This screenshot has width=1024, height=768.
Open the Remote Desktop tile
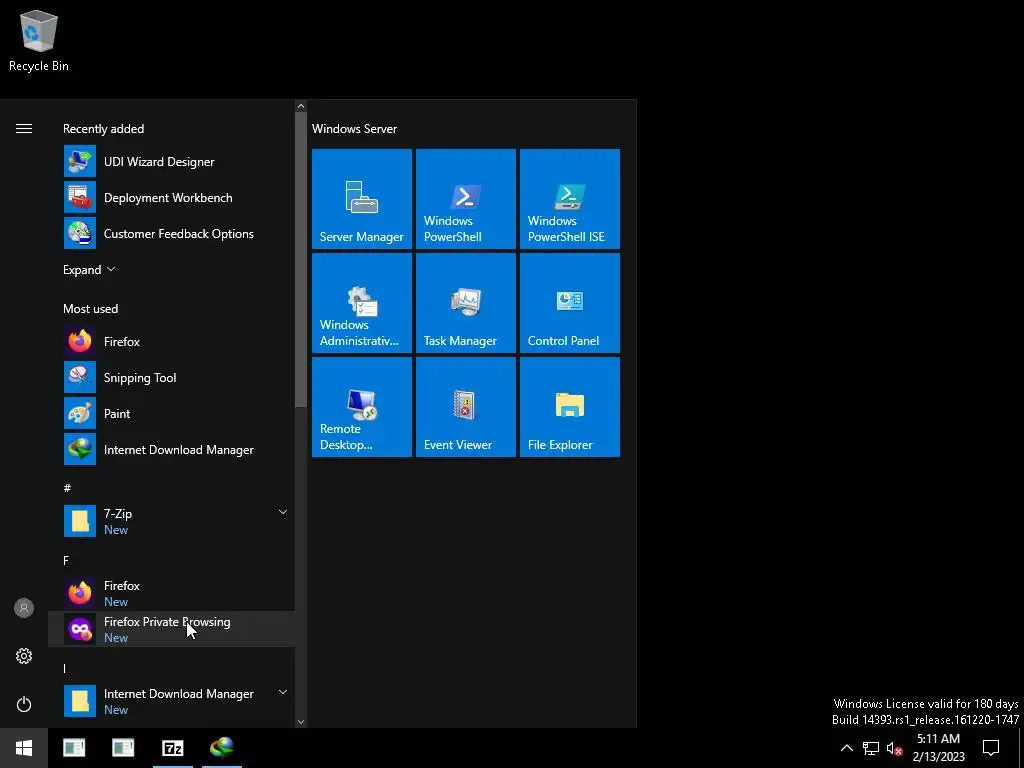362,406
